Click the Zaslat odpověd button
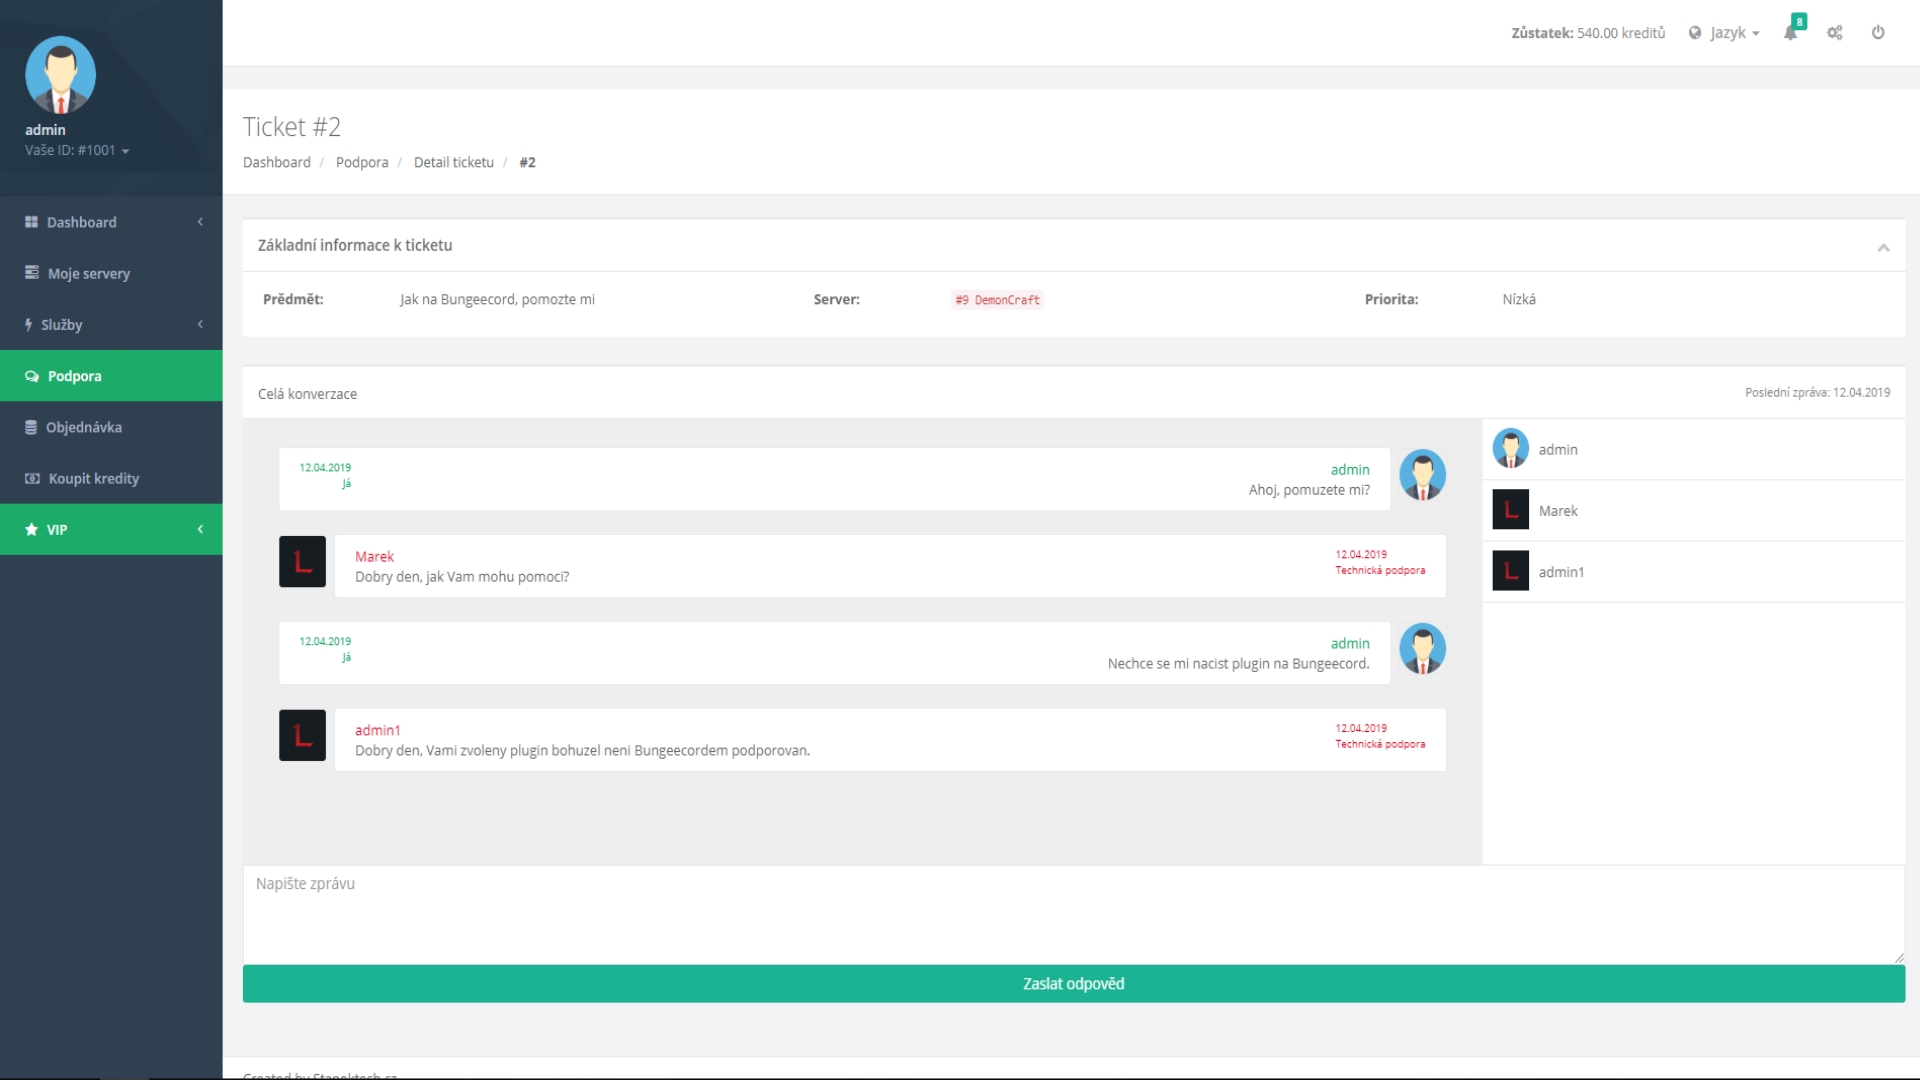The height and width of the screenshot is (1080, 1920). point(1073,984)
